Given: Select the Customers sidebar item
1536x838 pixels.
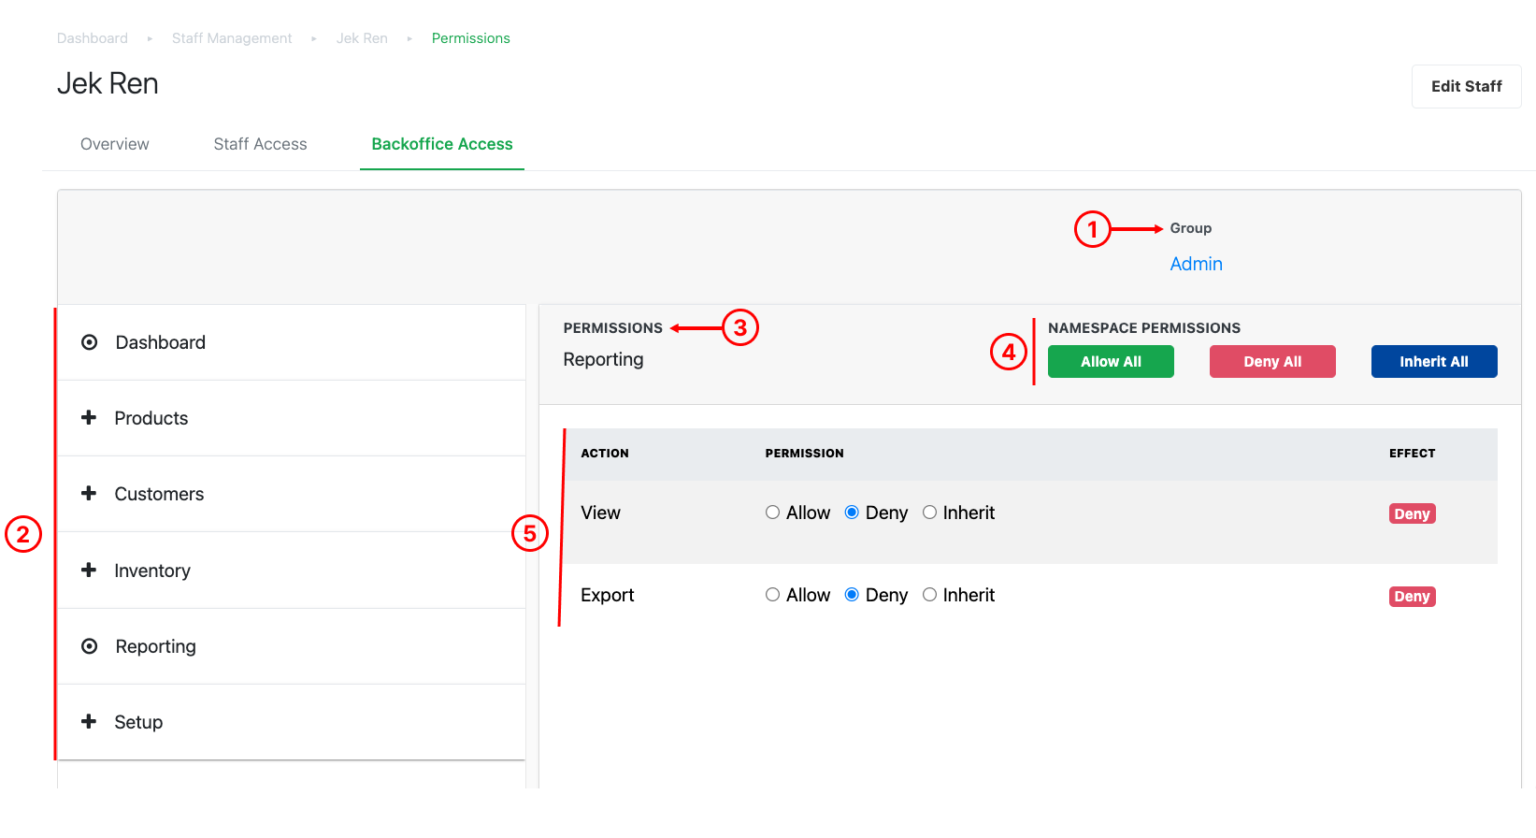Looking at the screenshot, I should (x=291, y=495).
